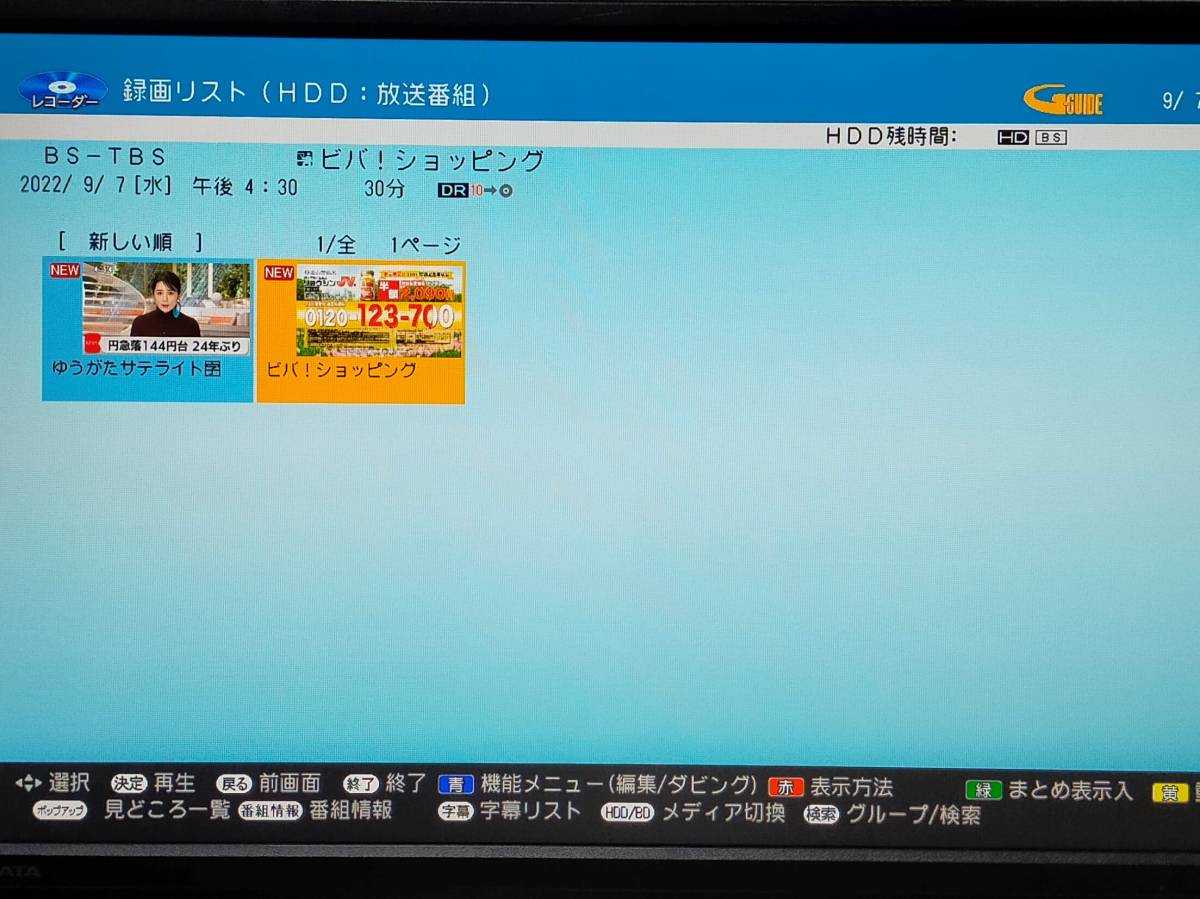1200x899 pixels.
Task: Select まとめ表示入 grouping option
Action: (1070, 790)
